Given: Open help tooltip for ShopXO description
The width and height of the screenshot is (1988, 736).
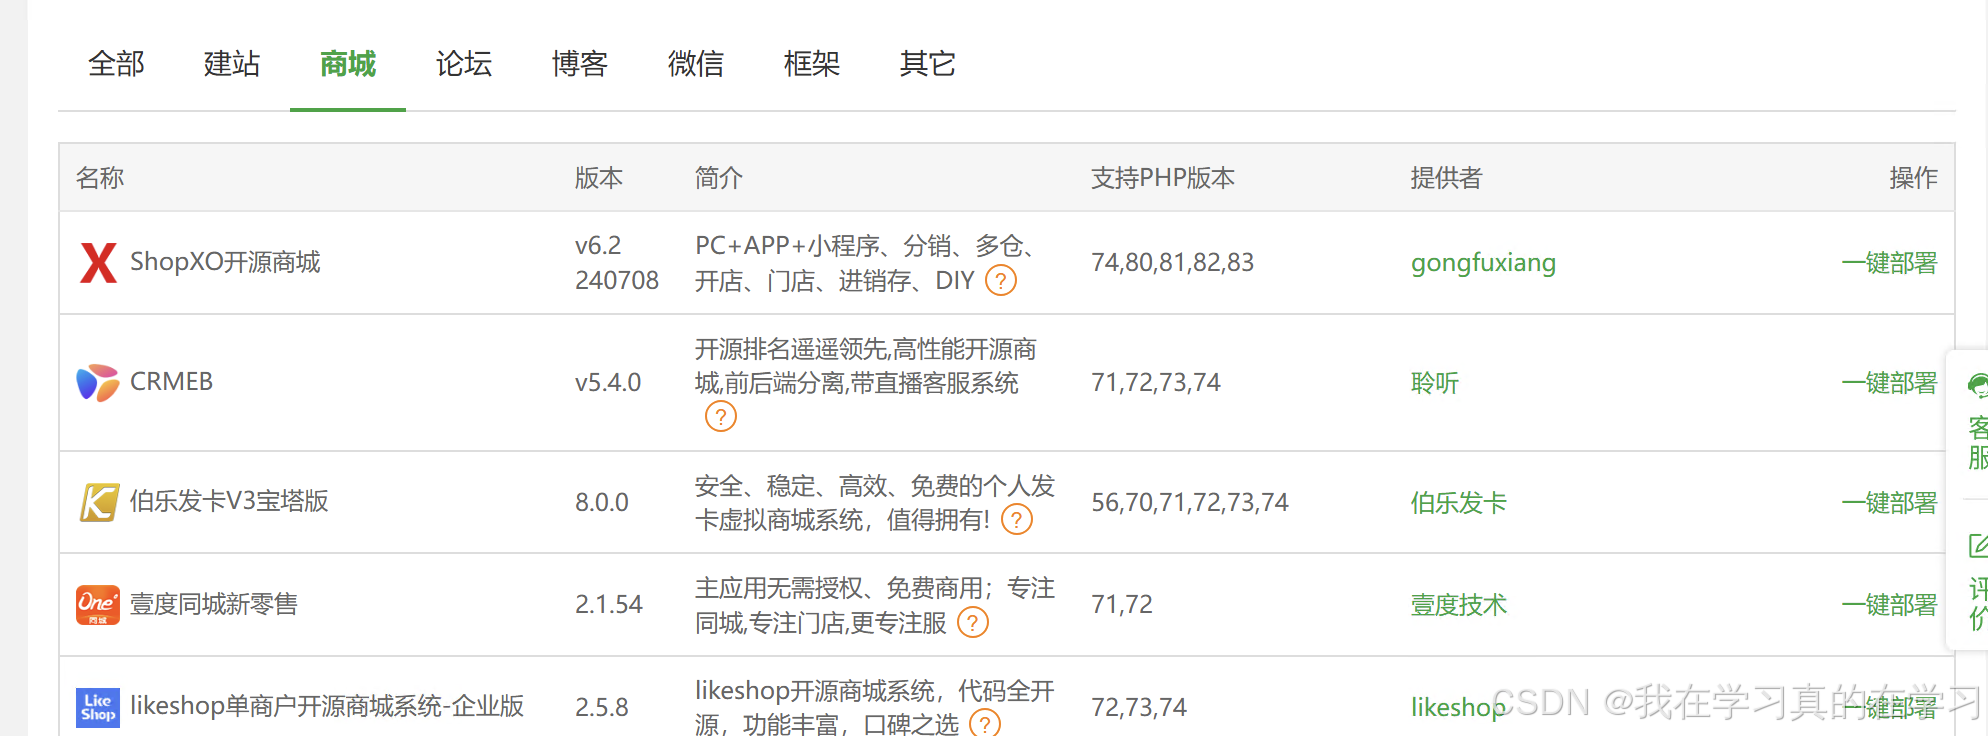Looking at the screenshot, I should [x=1001, y=281].
